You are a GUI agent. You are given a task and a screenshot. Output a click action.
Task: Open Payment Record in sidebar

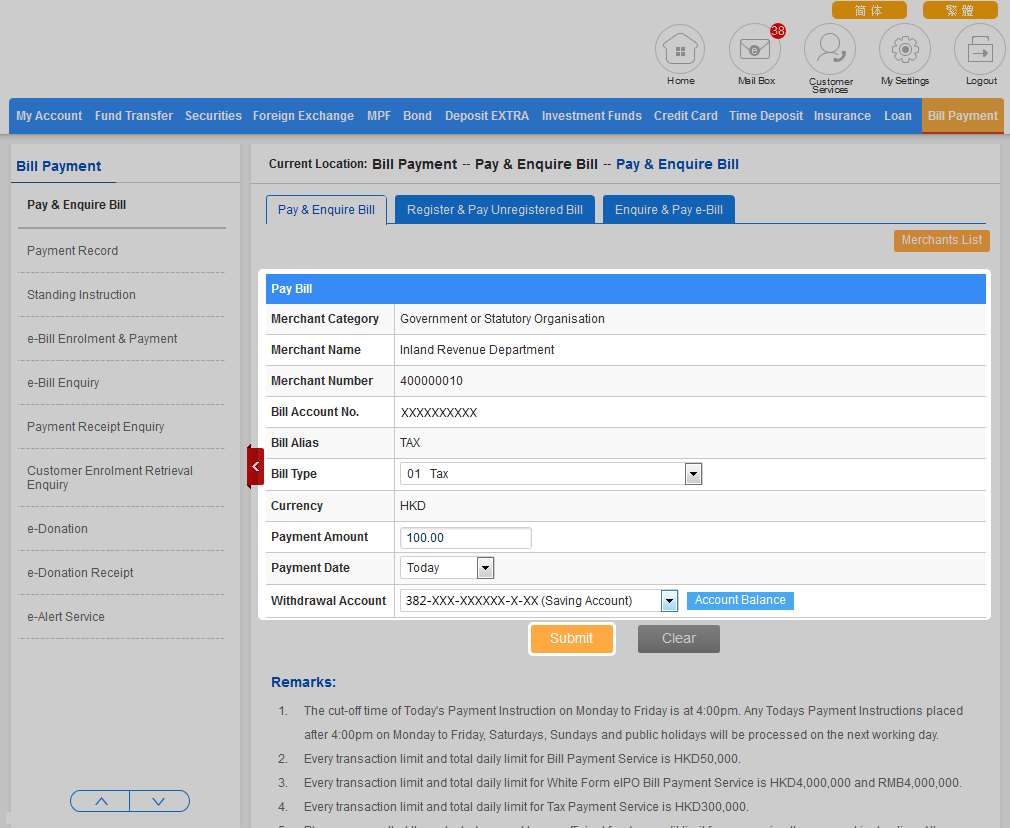pos(72,251)
